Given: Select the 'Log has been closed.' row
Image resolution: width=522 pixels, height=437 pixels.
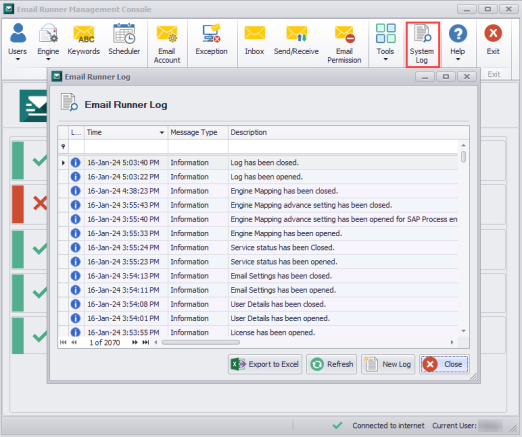Looking at the screenshot, I should point(258,162).
